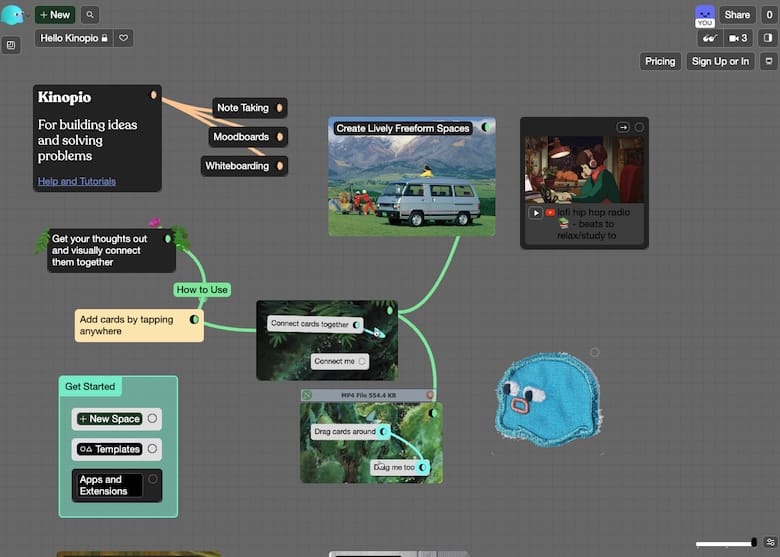Click the Create Lively Freeform Spaces connector
This screenshot has width=780, height=557.
[486, 128]
